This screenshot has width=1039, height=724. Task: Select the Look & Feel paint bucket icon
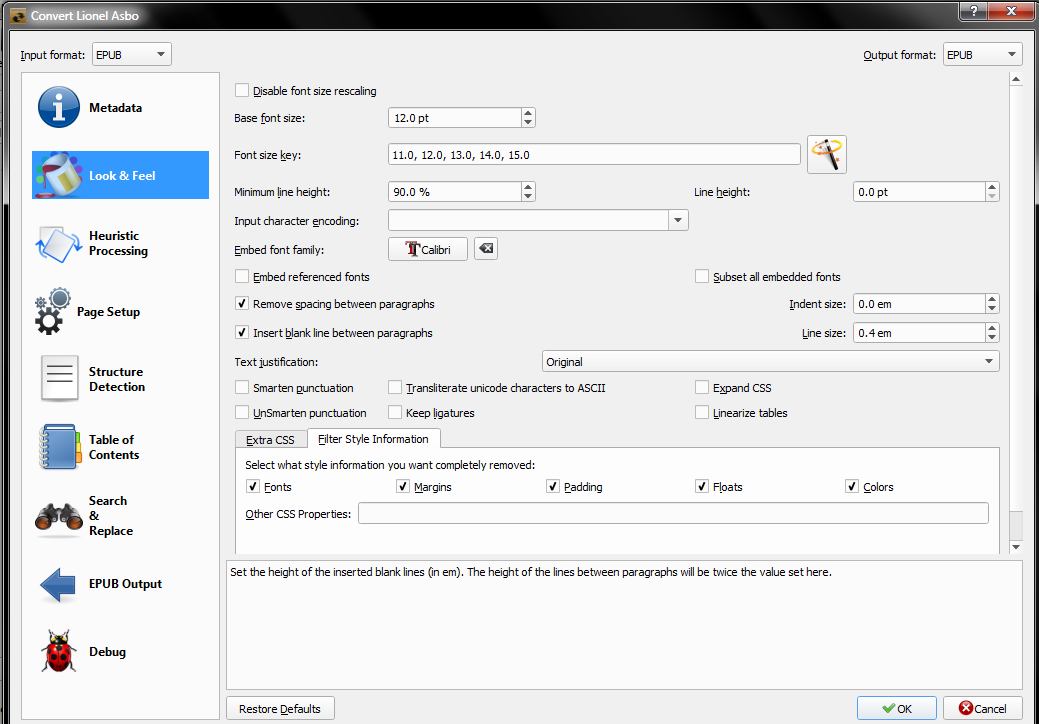click(58, 175)
